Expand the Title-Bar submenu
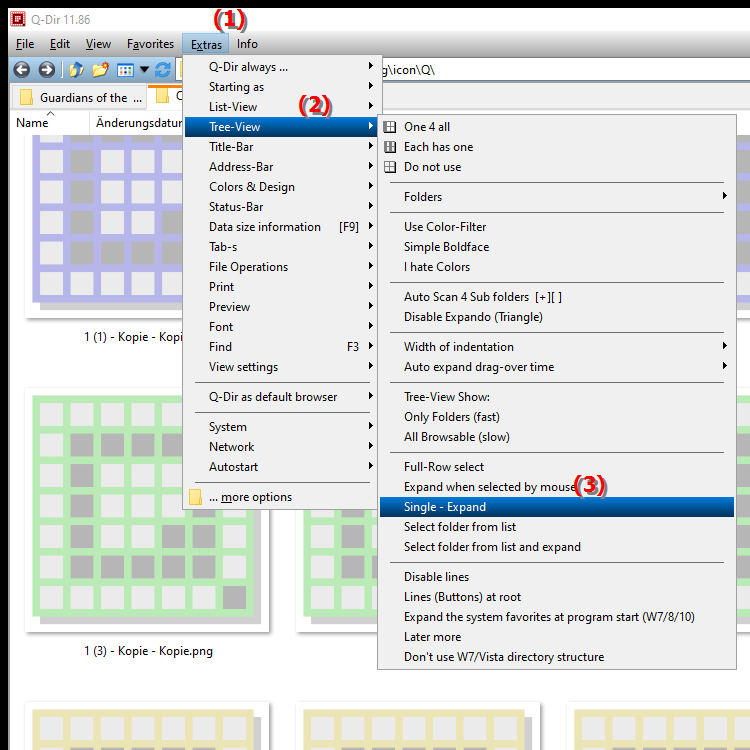Image resolution: width=750 pixels, height=750 pixels. (x=281, y=147)
